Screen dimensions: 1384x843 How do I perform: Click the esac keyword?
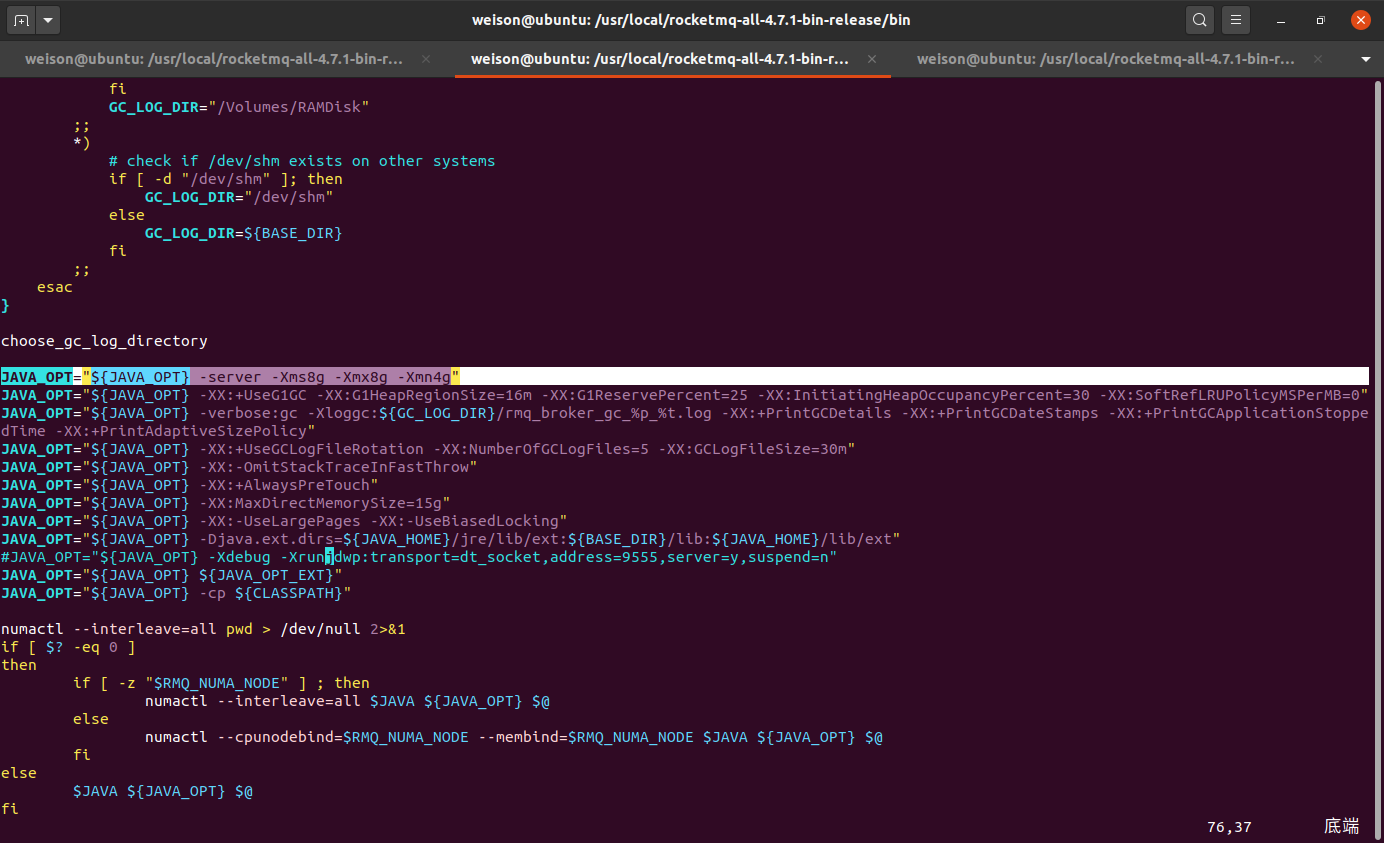click(x=55, y=287)
